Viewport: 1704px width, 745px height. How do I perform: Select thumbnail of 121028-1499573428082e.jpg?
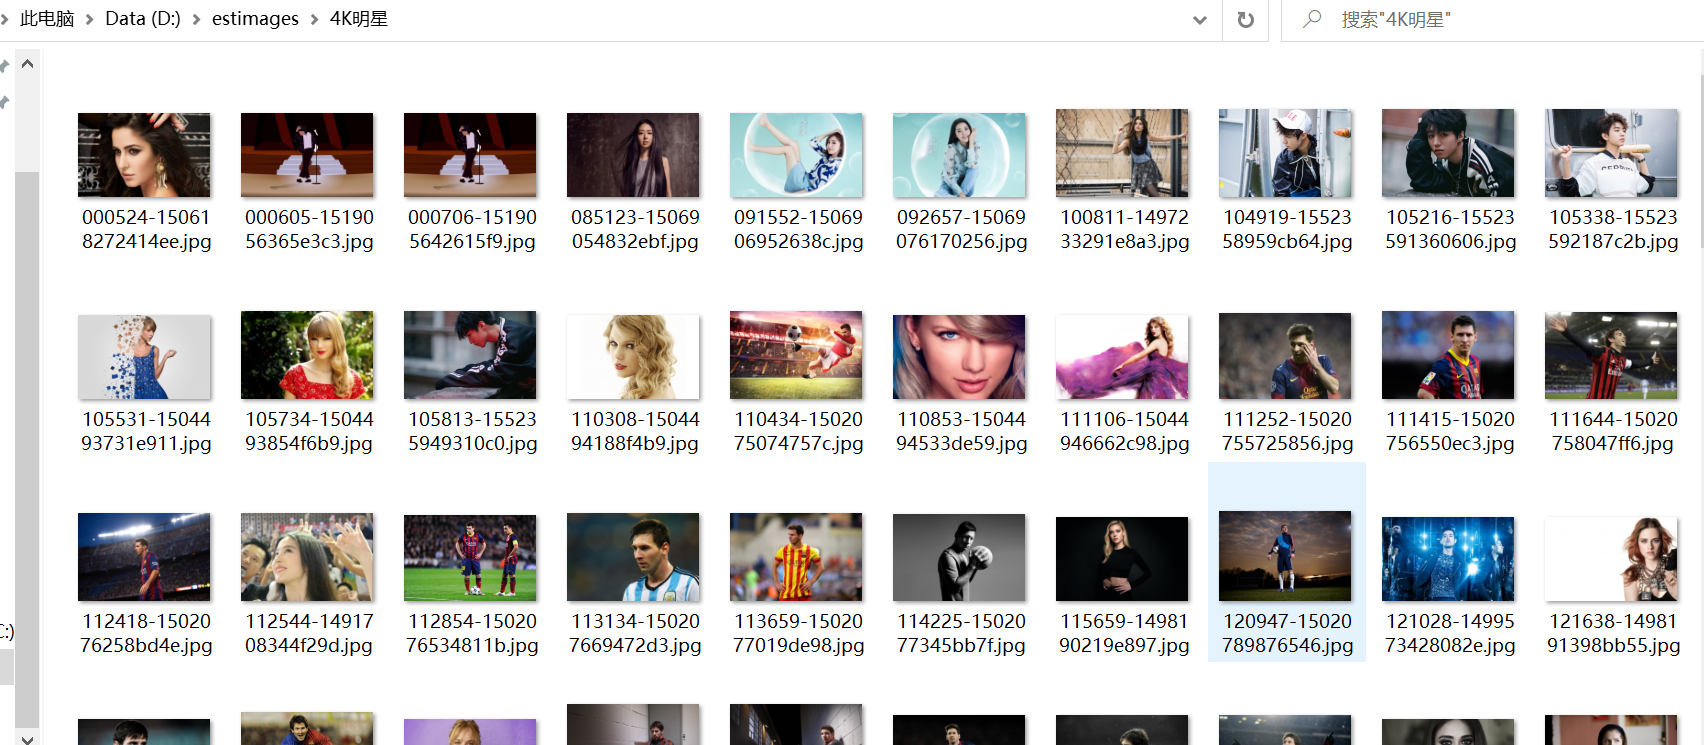(1448, 559)
